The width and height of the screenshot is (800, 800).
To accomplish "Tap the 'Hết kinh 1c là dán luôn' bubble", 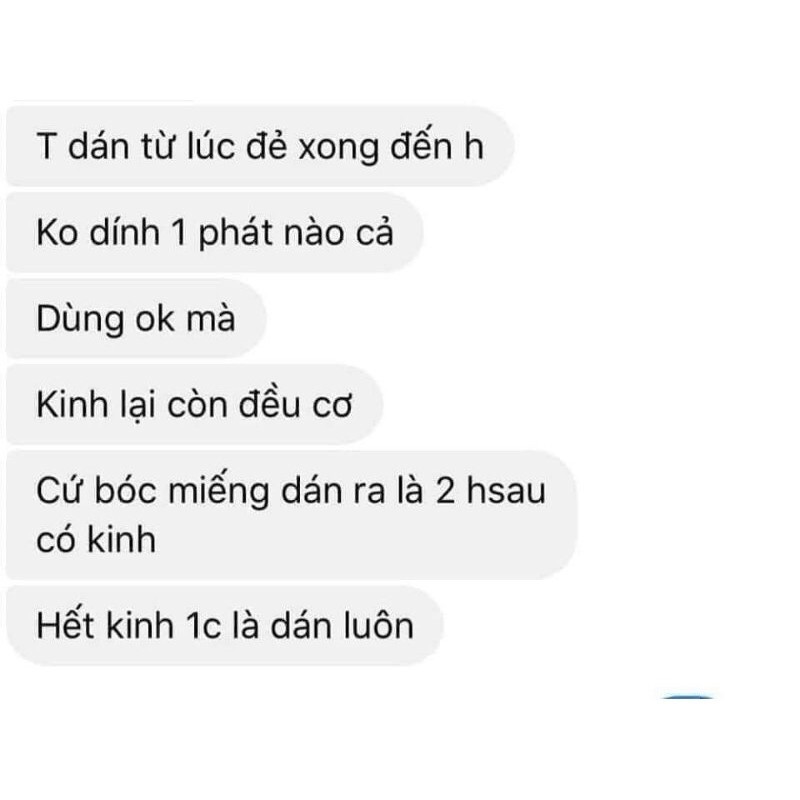I will [225, 626].
